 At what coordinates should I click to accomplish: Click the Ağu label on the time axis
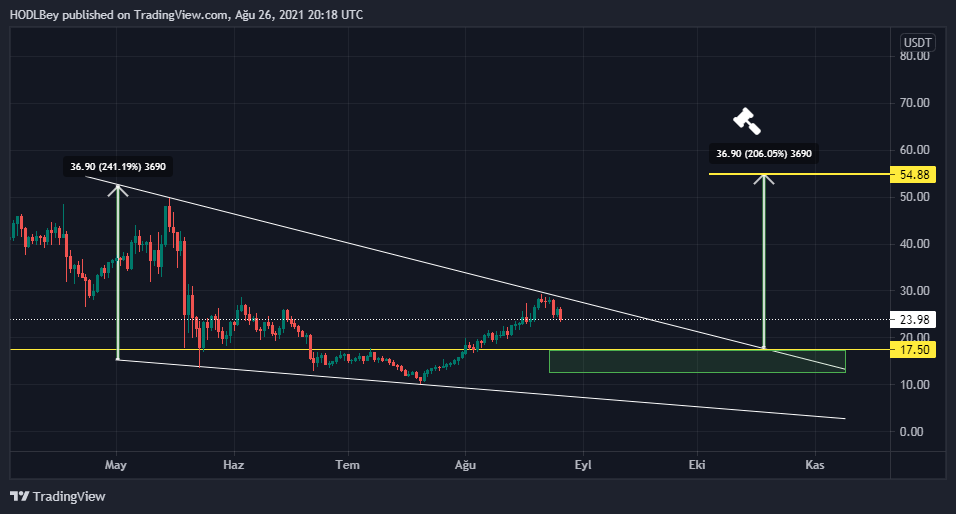[x=465, y=465]
